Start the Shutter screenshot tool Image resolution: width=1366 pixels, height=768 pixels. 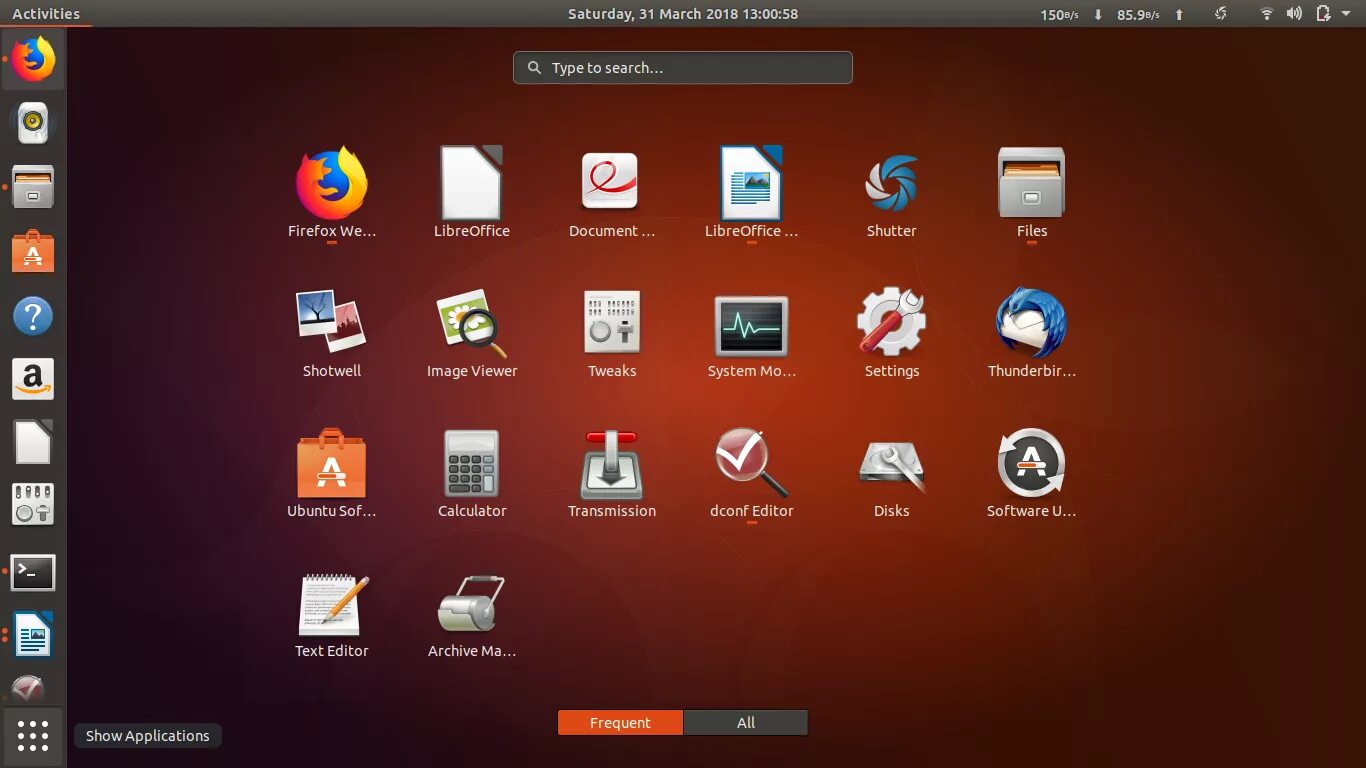click(891, 184)
